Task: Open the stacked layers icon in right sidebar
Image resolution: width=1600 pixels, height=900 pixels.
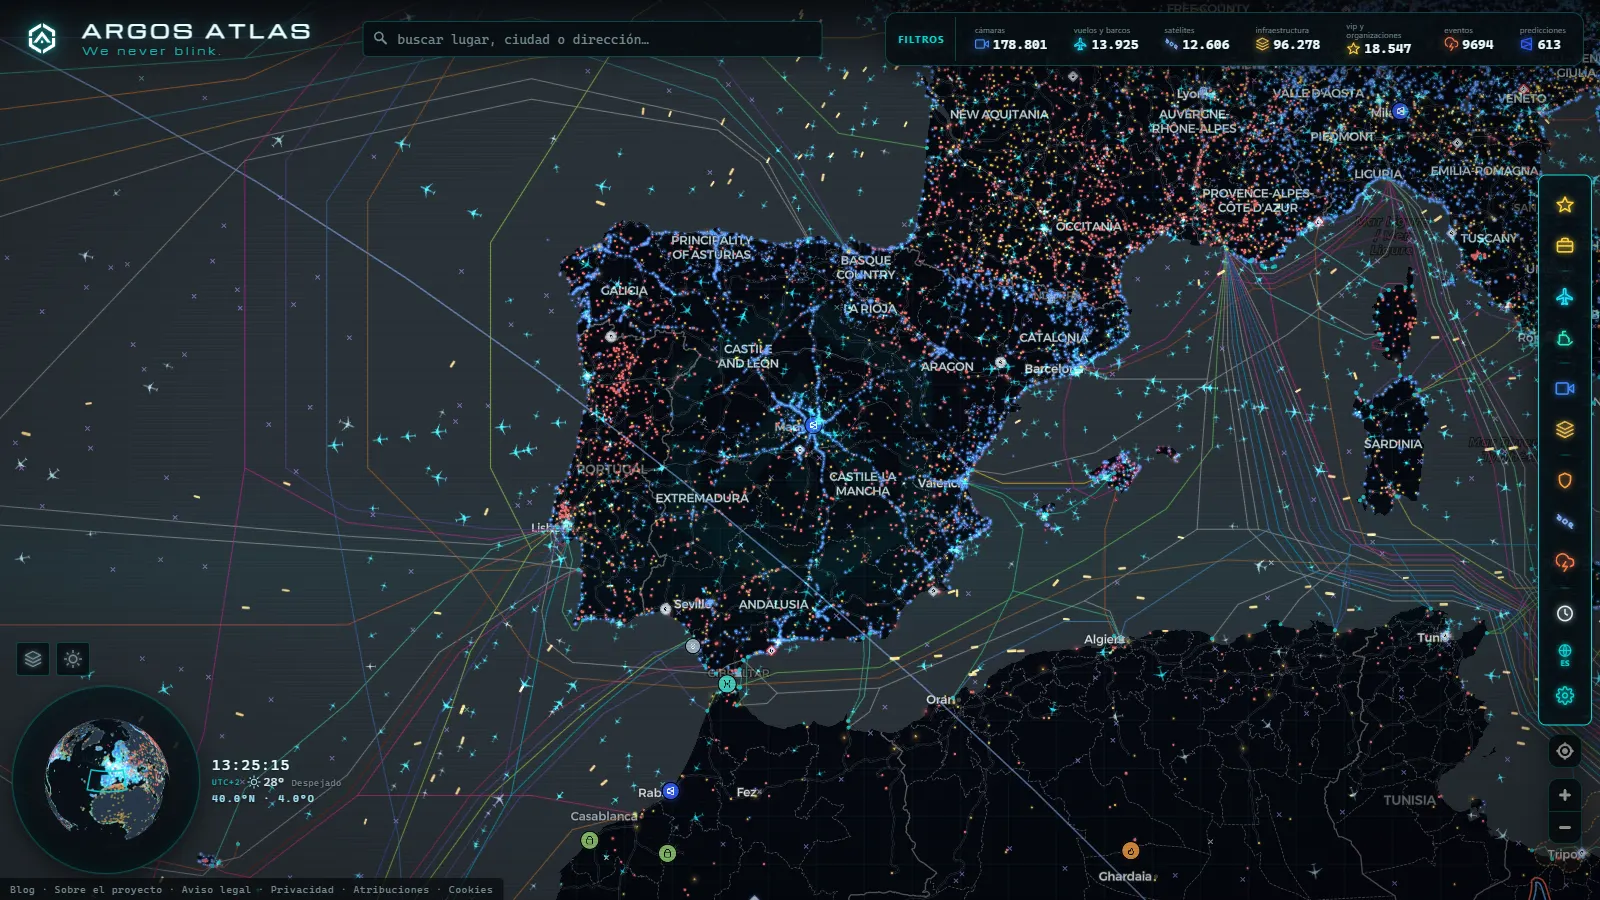Action: point(1565,429)
